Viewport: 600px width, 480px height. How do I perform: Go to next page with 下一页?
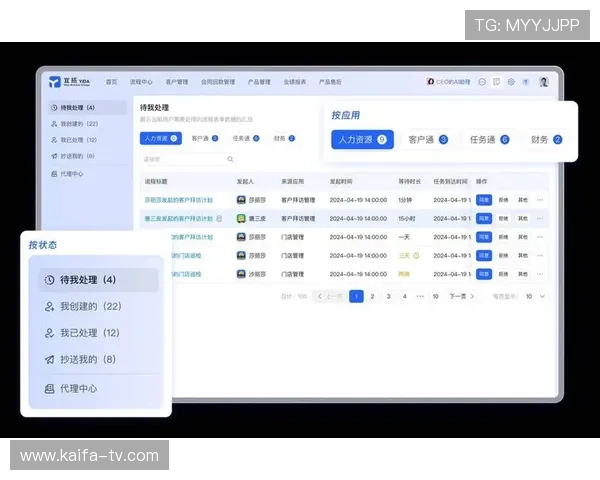tap(461, 296)
